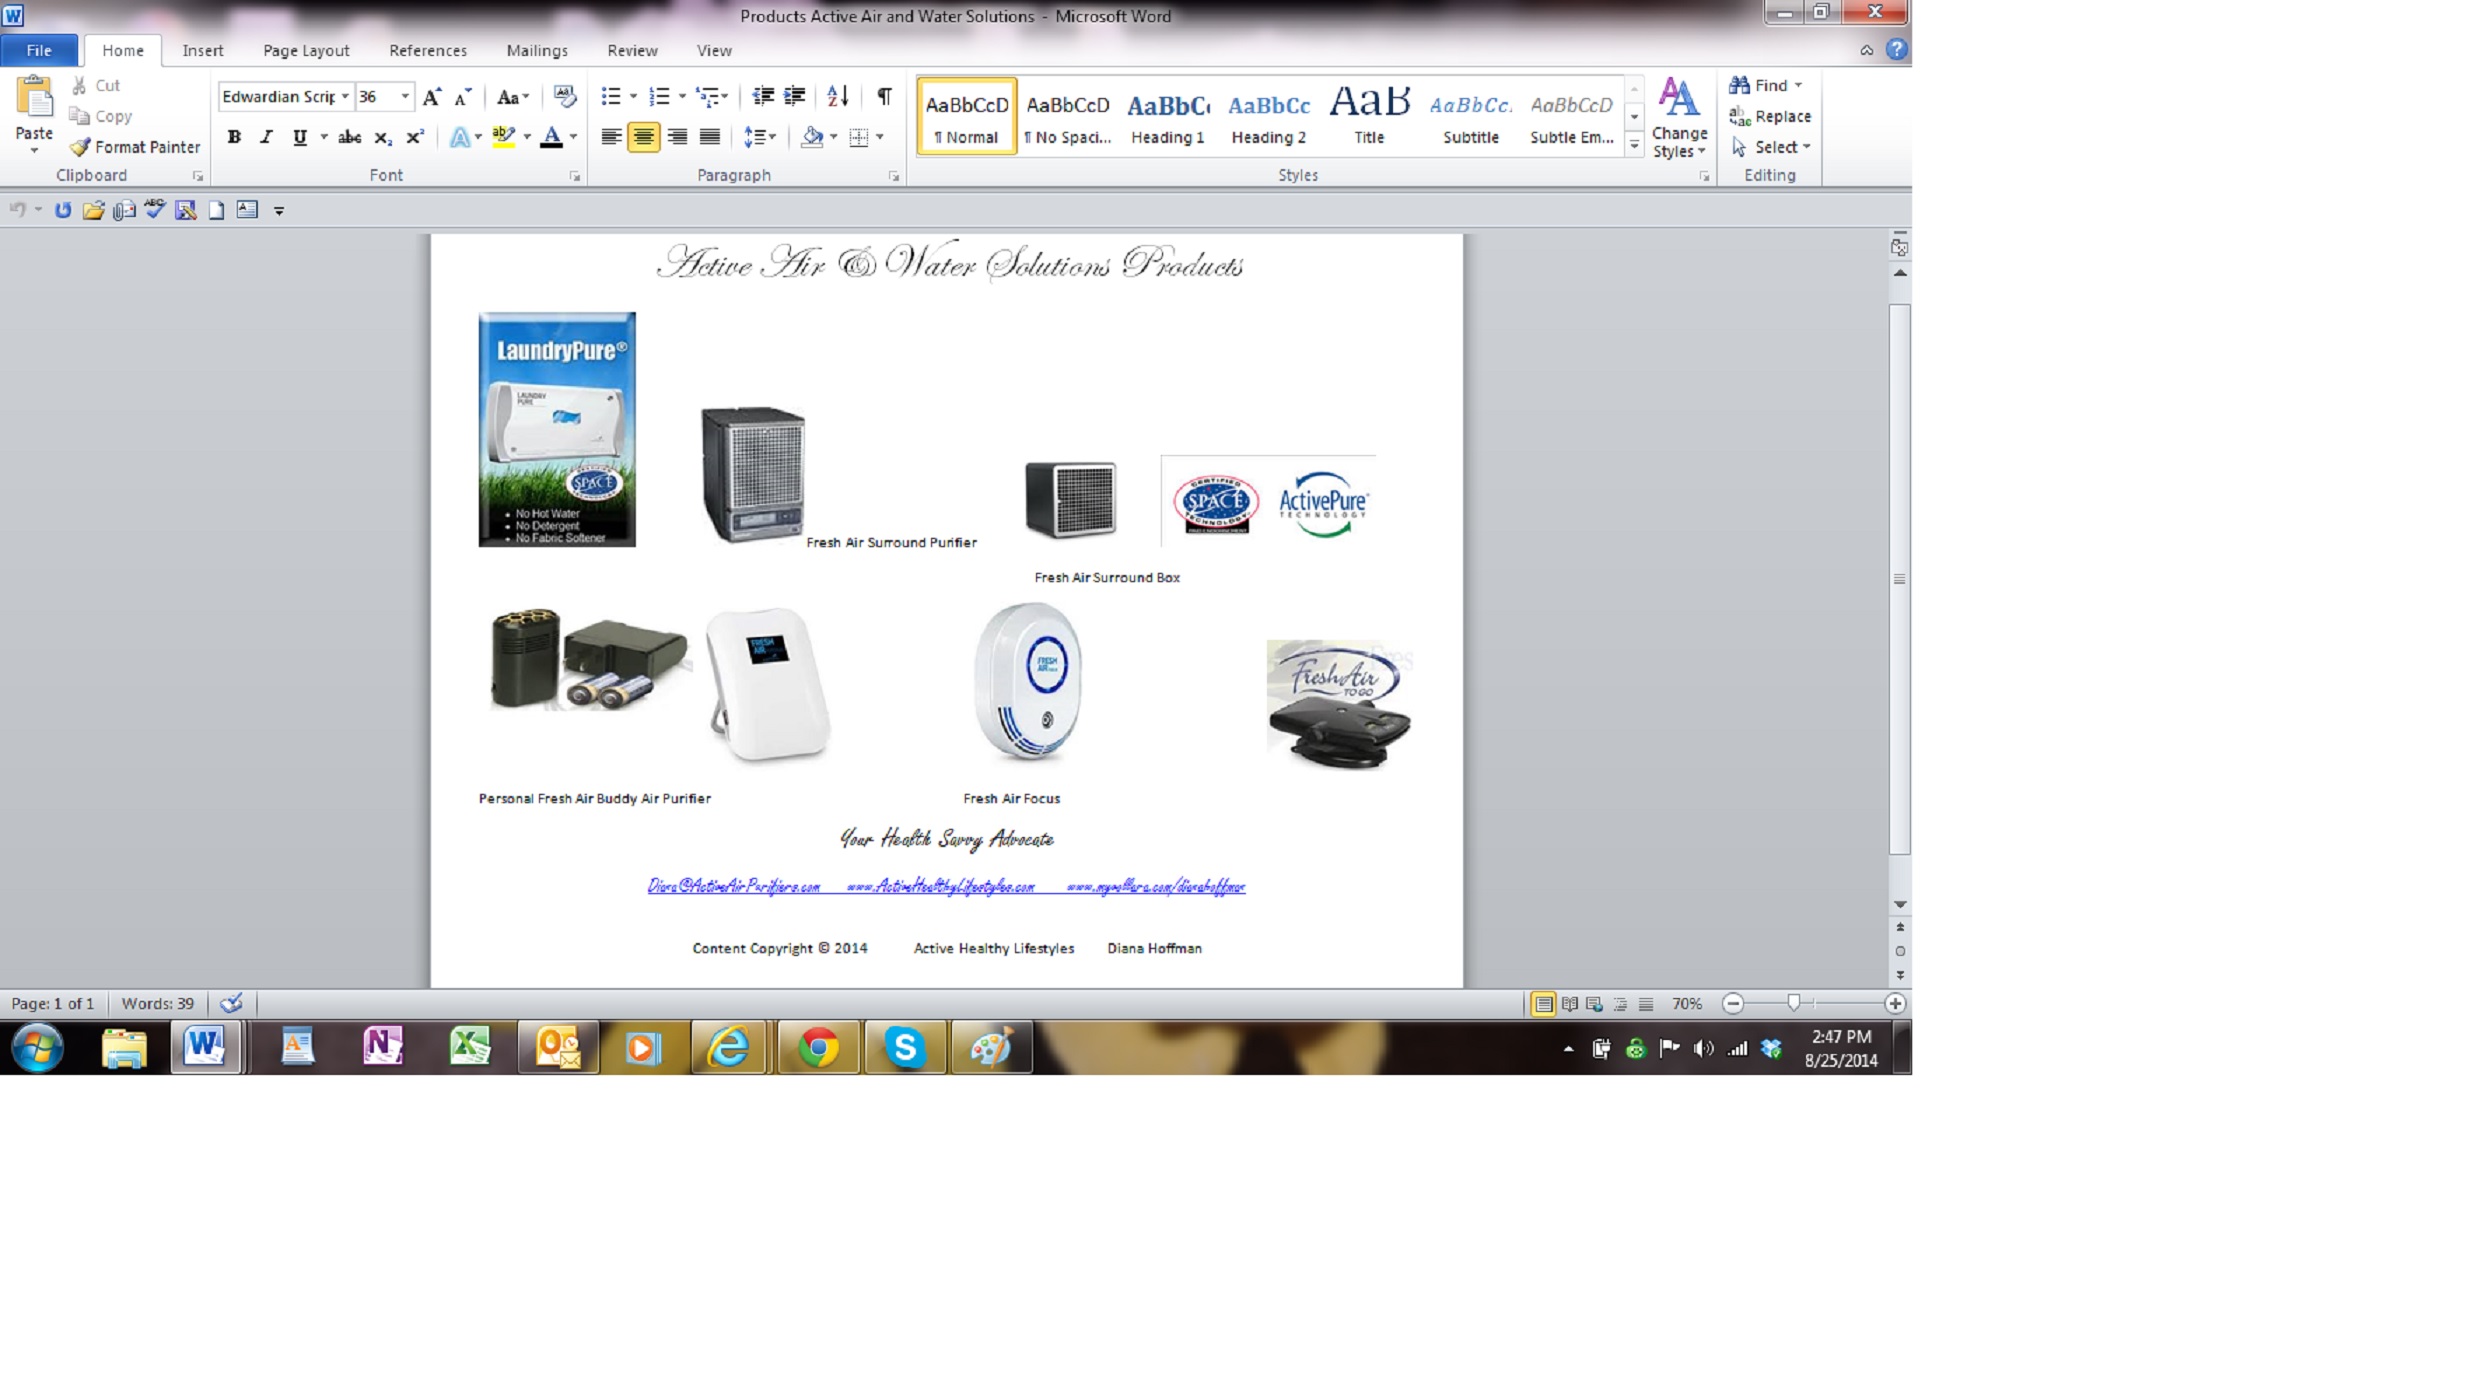2485x1397 pixels.
Task: Click the Grow Font icon
Action: (x=432, y=97)
